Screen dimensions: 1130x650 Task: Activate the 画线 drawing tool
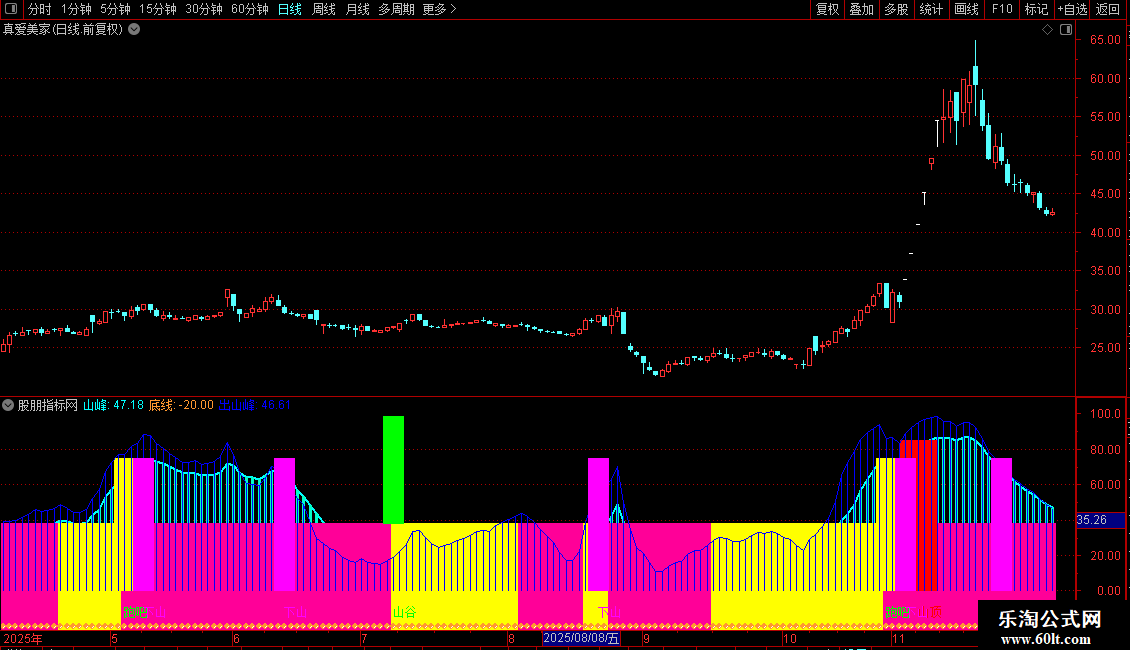click(966, 9)
